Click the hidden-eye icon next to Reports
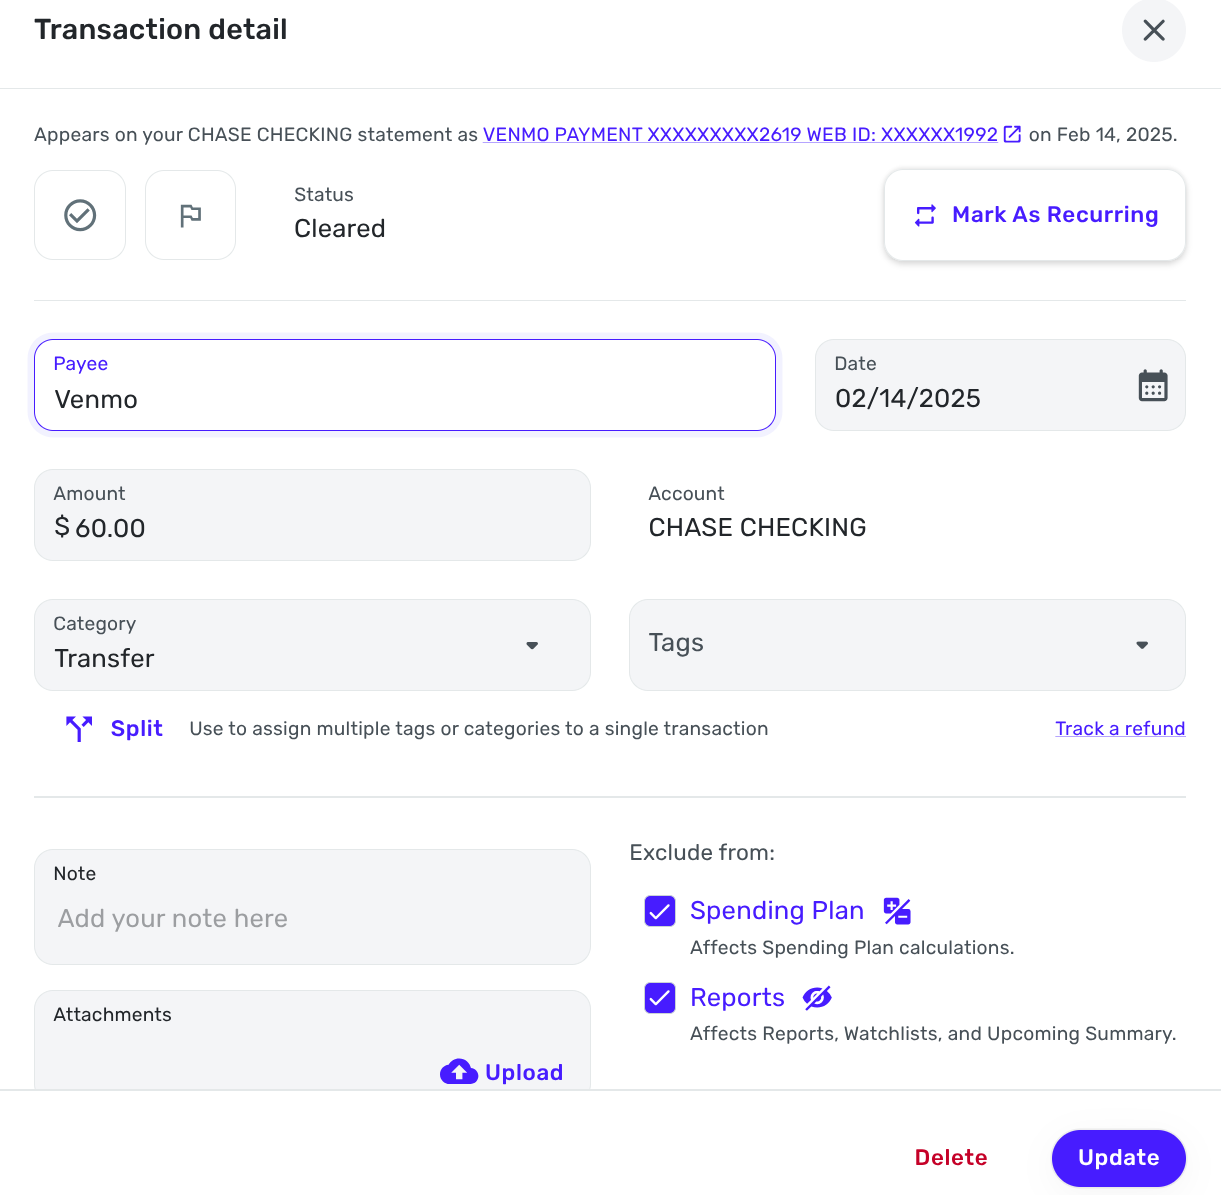The width and height of the screenshot is (1221, 1195). tap(817, 998)
